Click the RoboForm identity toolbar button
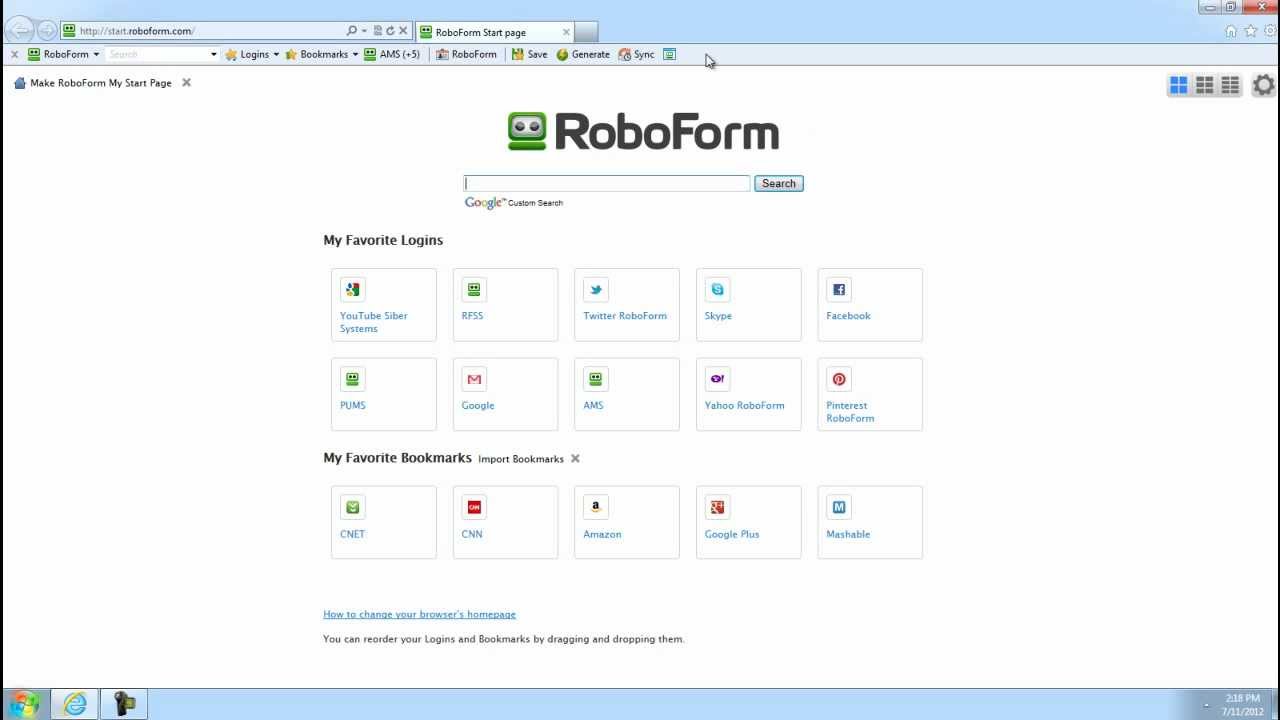1280x720 pixels. (x=466, y=54)
